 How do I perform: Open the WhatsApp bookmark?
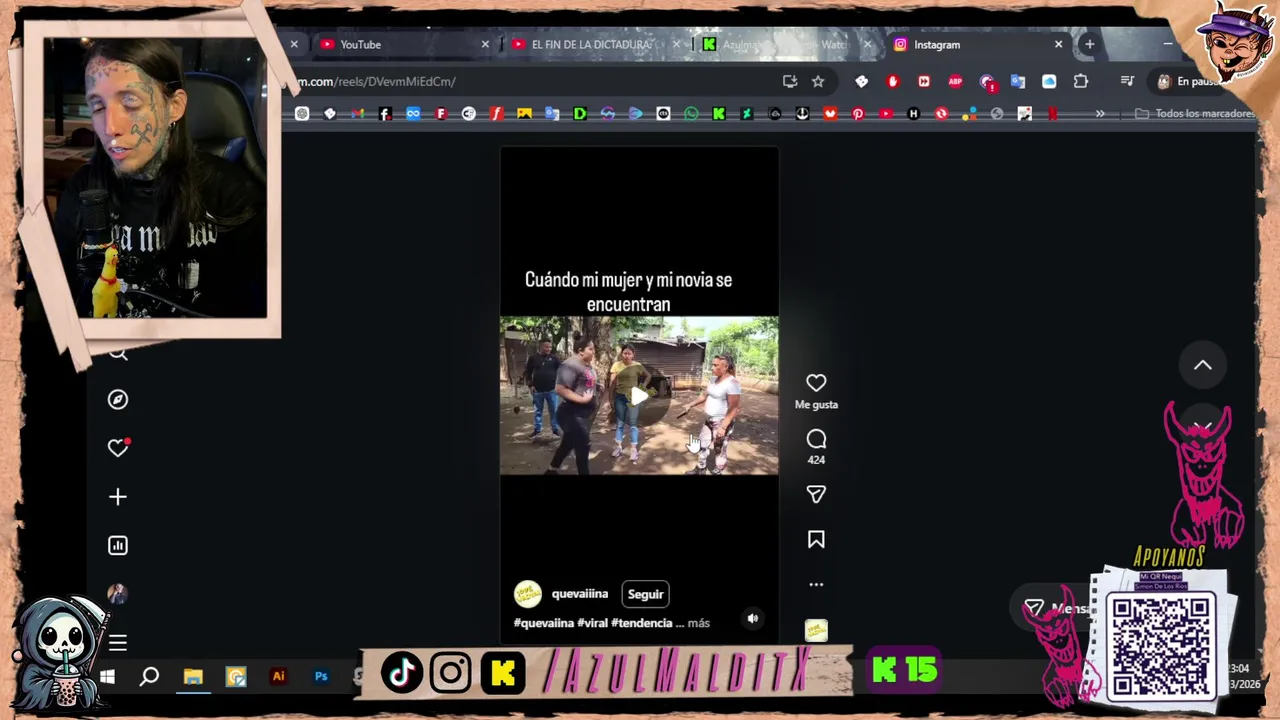691,114
